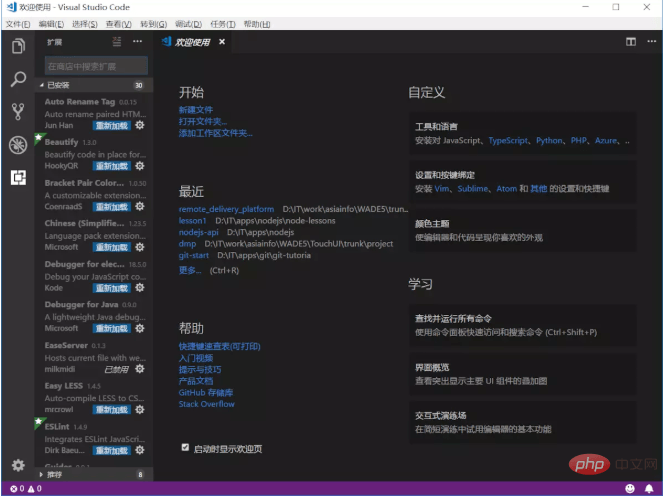
Task: Reload Beautify with 重新加载 button
Action: click(x=112, y=166)
